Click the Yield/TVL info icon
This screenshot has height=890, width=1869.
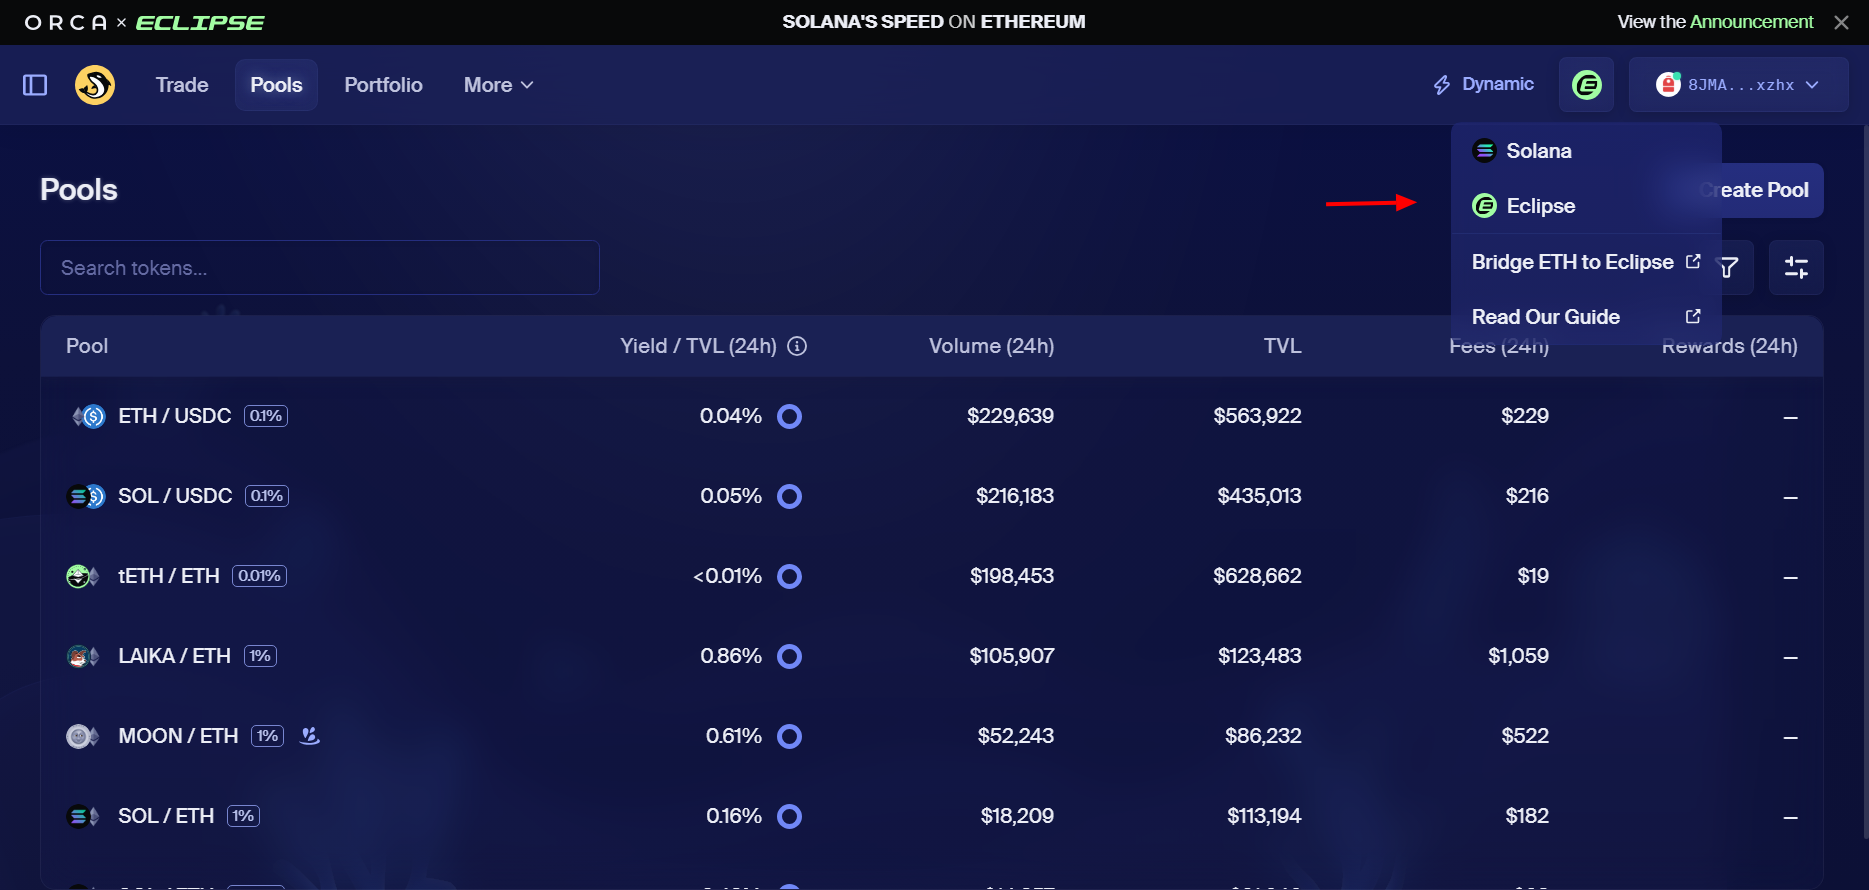coord(797,346)
